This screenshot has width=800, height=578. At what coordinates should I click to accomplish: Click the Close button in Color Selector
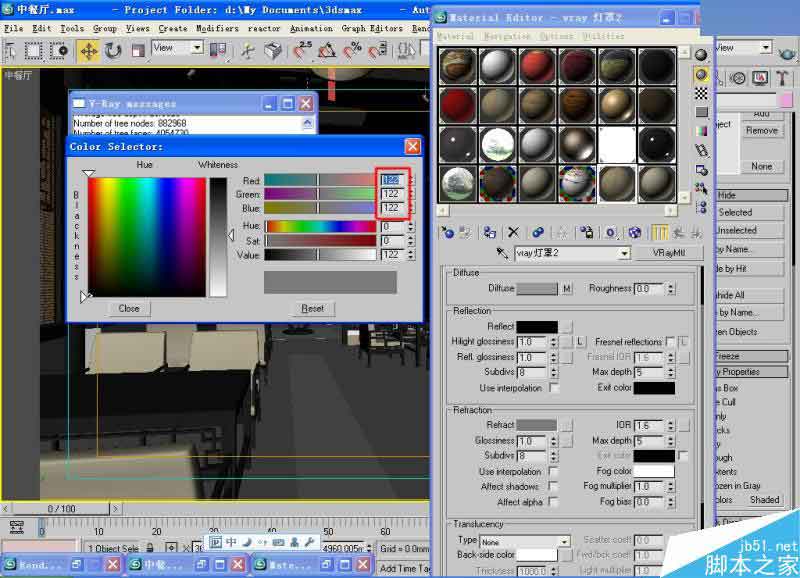[x=127, y=308]
